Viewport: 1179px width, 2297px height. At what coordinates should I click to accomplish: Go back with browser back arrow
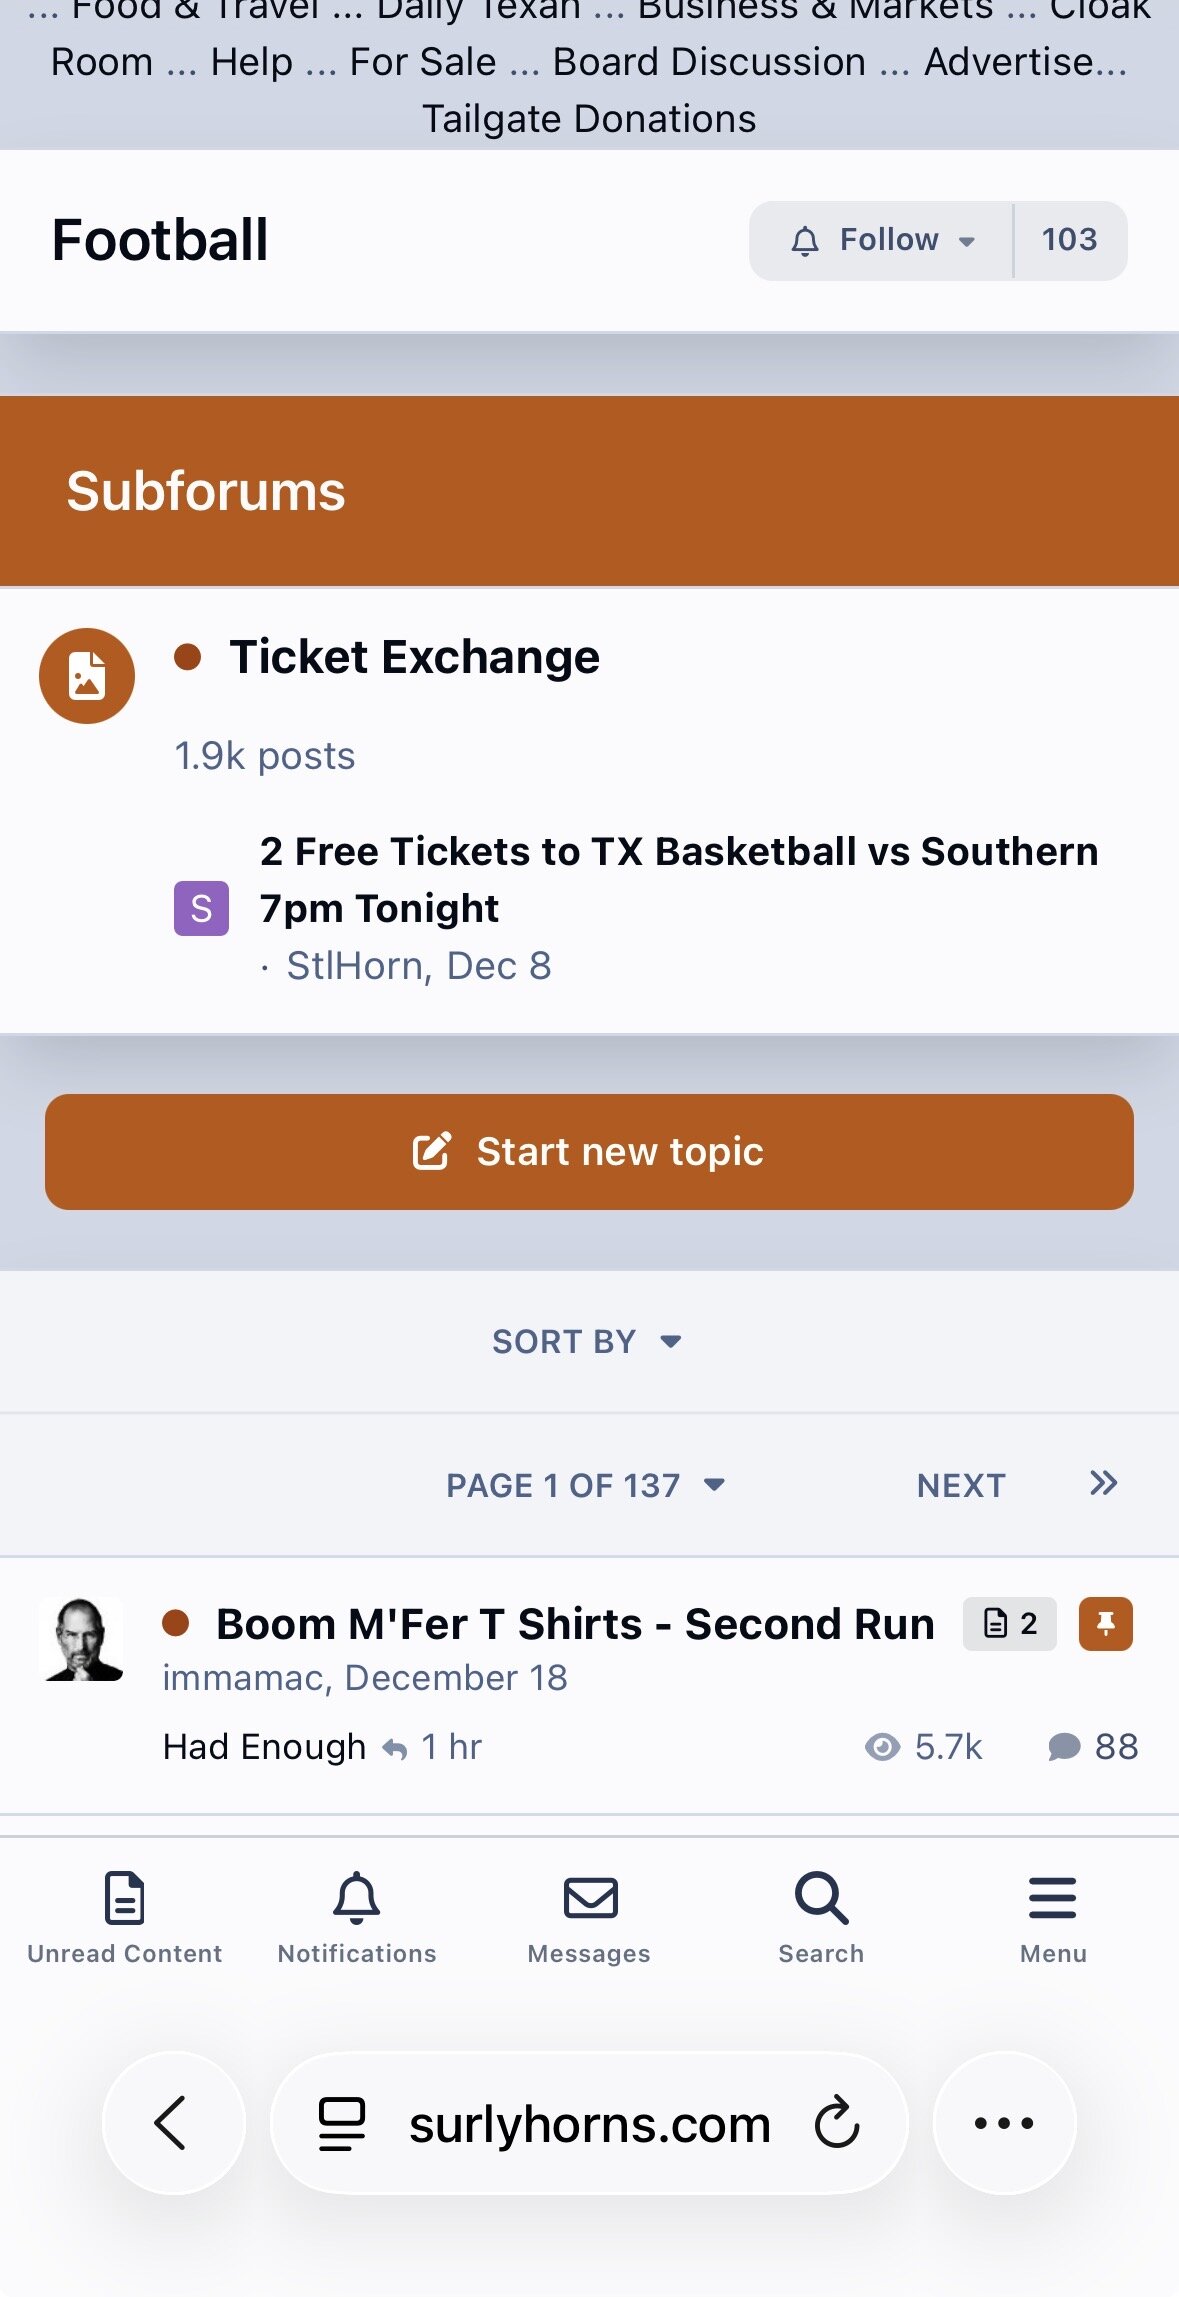(173, 2123)
